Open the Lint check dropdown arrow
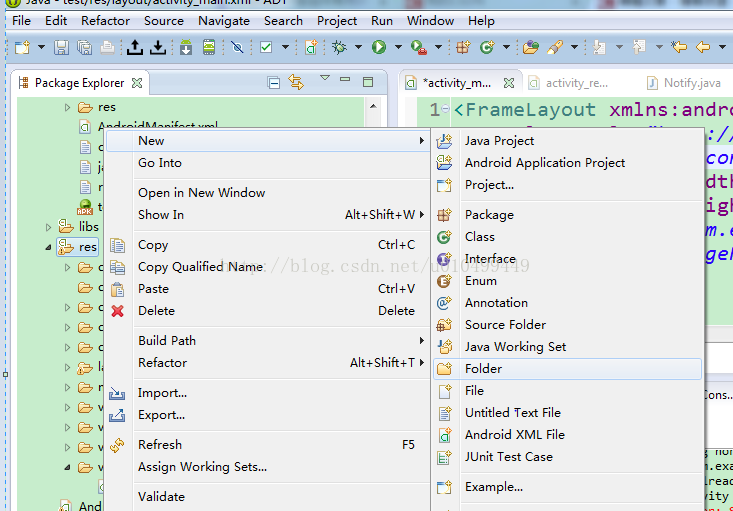 click(x=285, y=47)
